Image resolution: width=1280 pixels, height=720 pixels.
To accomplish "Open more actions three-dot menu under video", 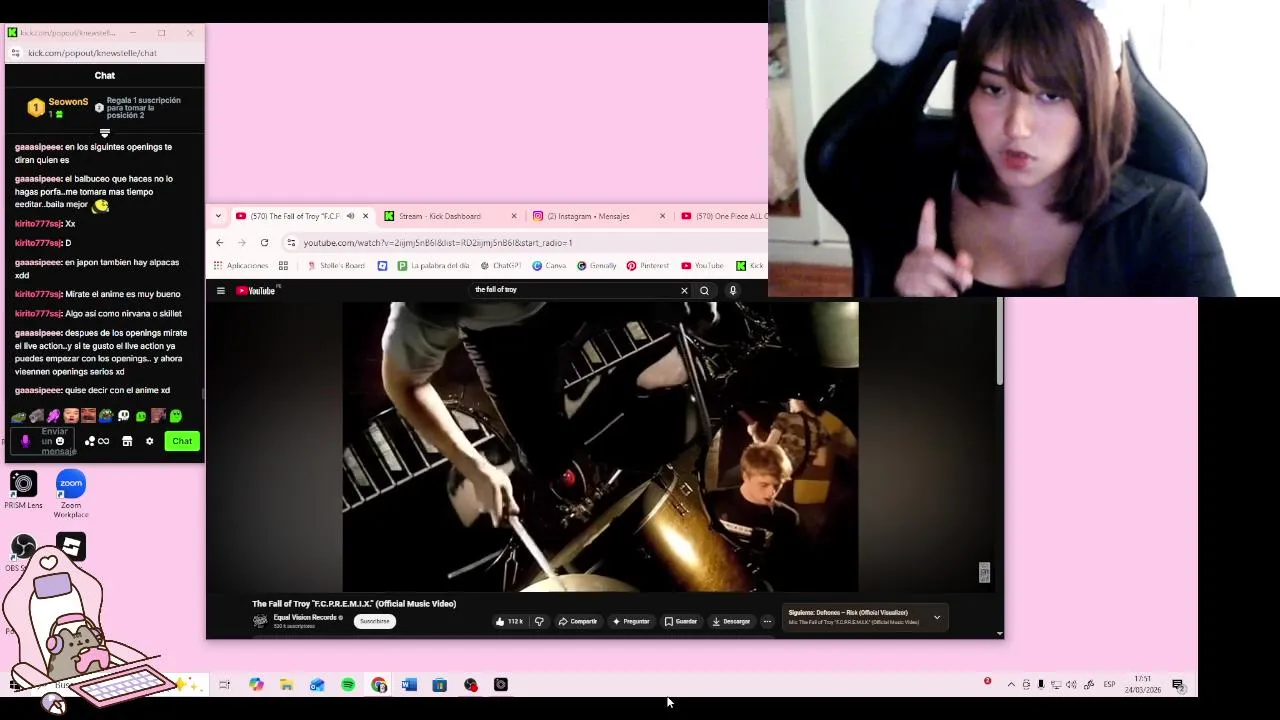I will point(767,622).
